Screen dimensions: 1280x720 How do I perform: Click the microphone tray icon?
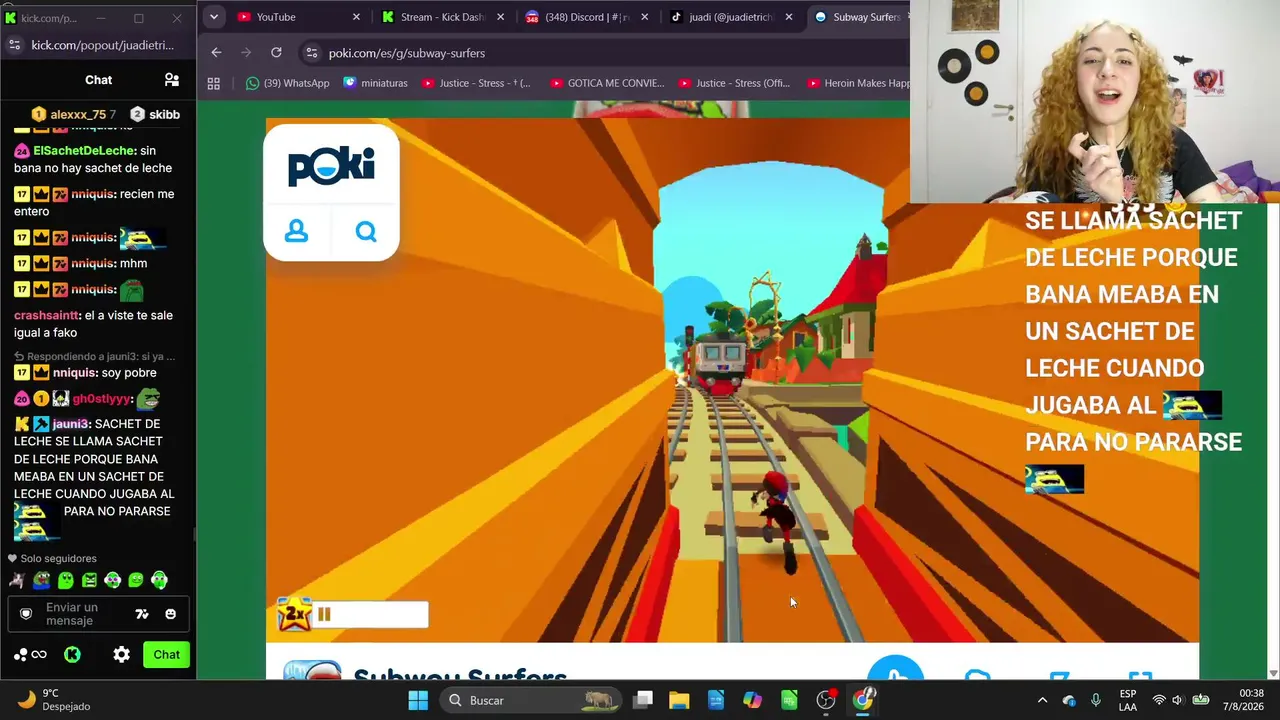tap(1096, 700)
